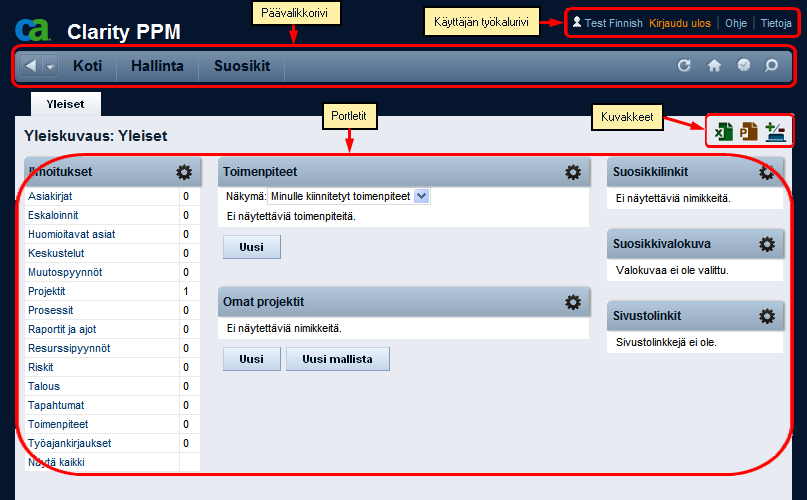Screen dimensions: 807x500
Task: Open Omat projektit portlet gear options
Action: tap(573, 302)
